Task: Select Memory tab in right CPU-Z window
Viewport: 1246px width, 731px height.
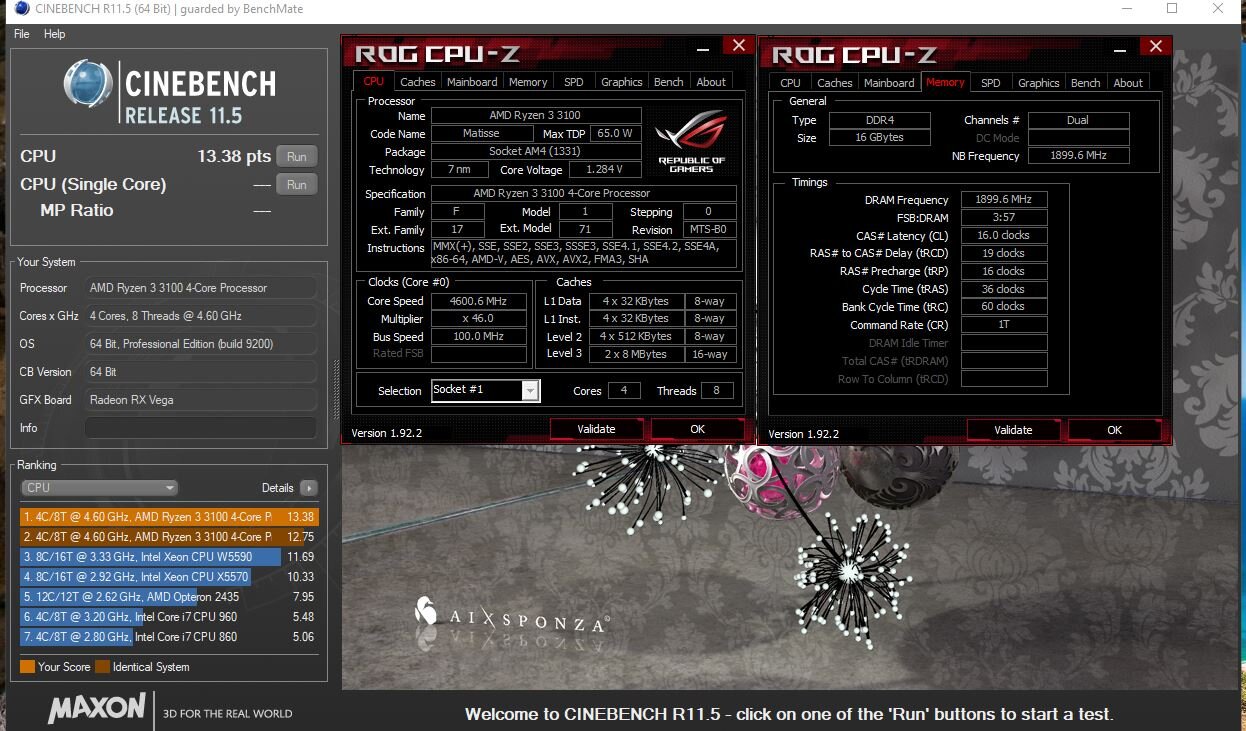Action: point(945,82)
